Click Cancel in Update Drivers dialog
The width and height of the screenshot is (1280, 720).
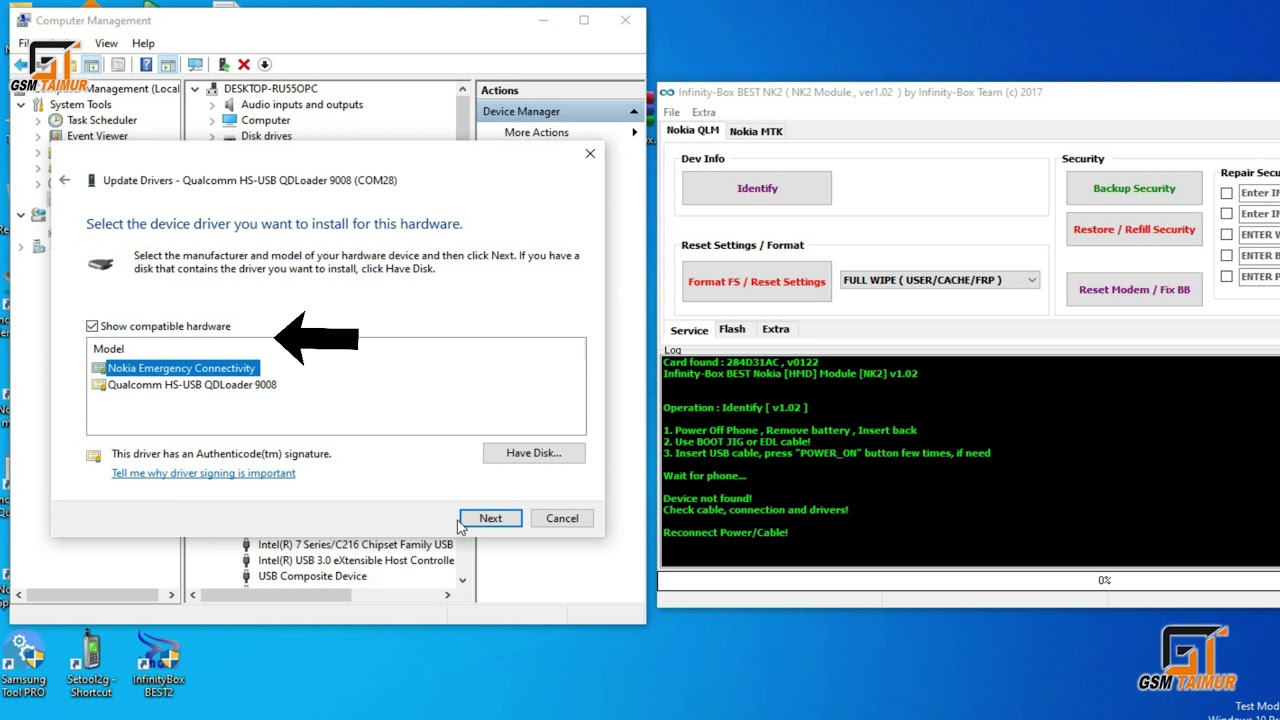point(562,518)
